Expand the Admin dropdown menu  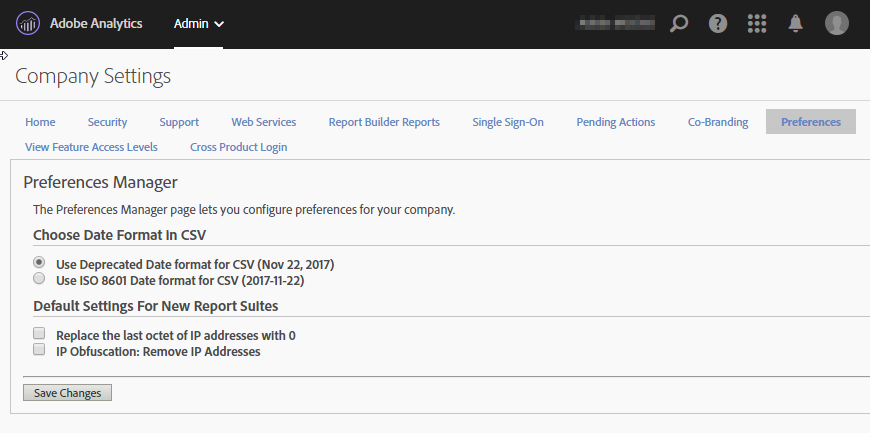pos(199,24)
